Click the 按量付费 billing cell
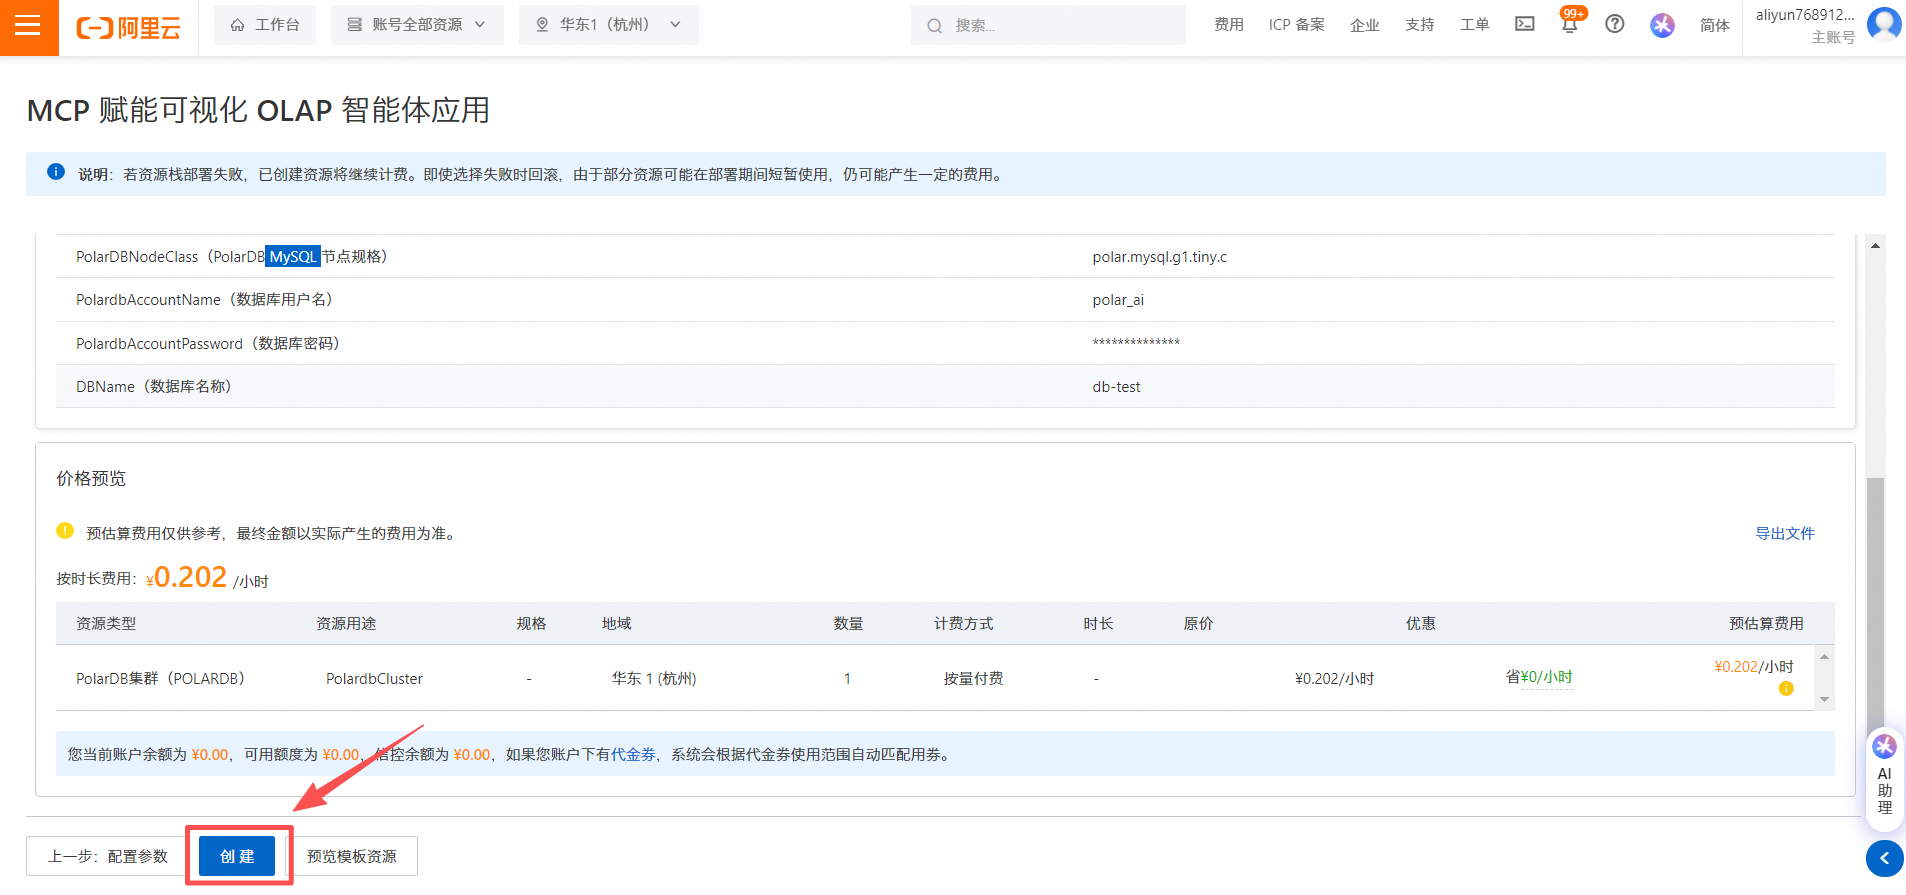The image size is (1906, 895). coord(973,678)
